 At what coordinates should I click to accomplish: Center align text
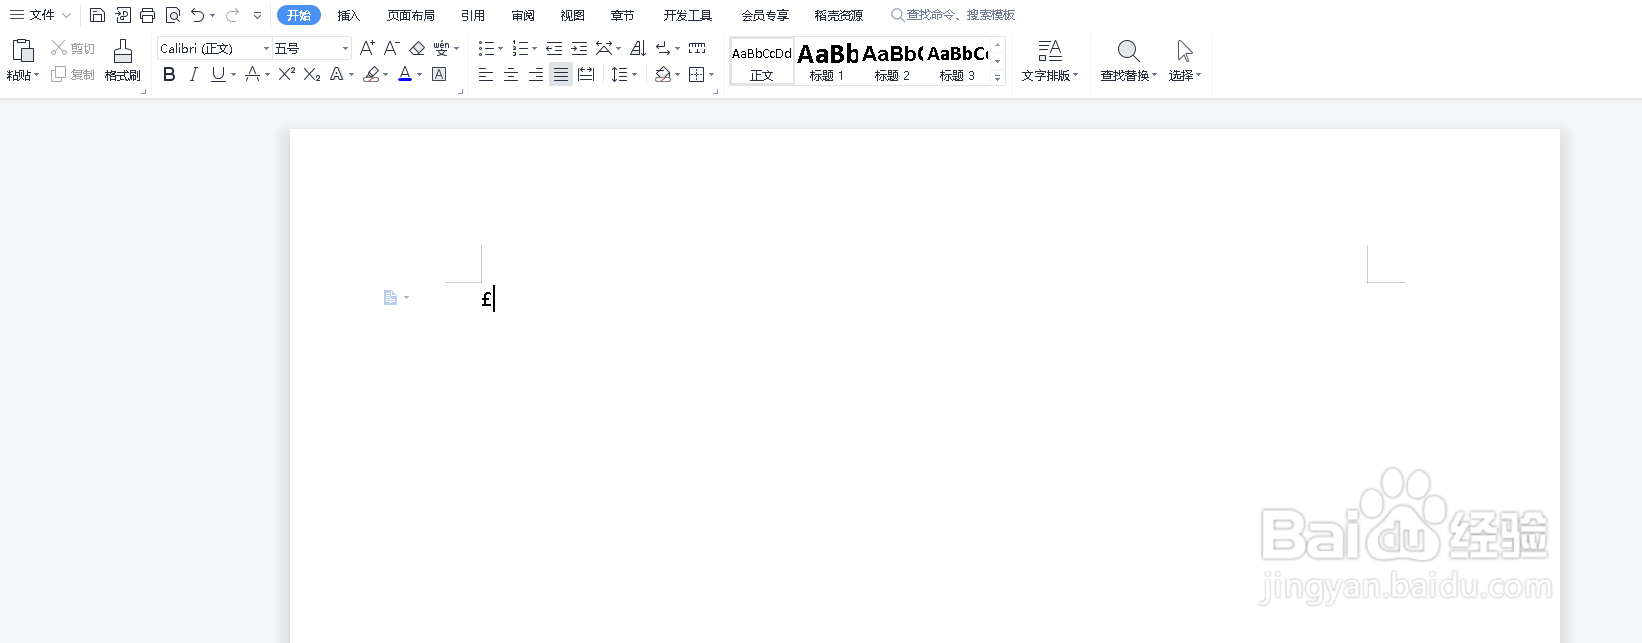click(x=511, y=74)
